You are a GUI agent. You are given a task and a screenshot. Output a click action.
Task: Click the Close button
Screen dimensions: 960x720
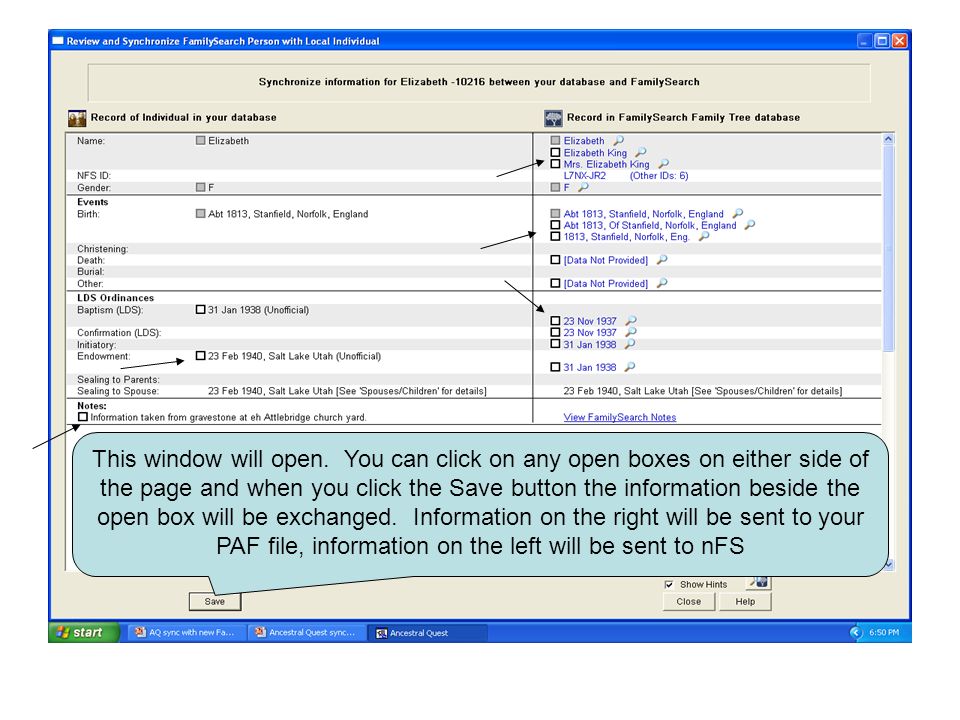(689, 601)
